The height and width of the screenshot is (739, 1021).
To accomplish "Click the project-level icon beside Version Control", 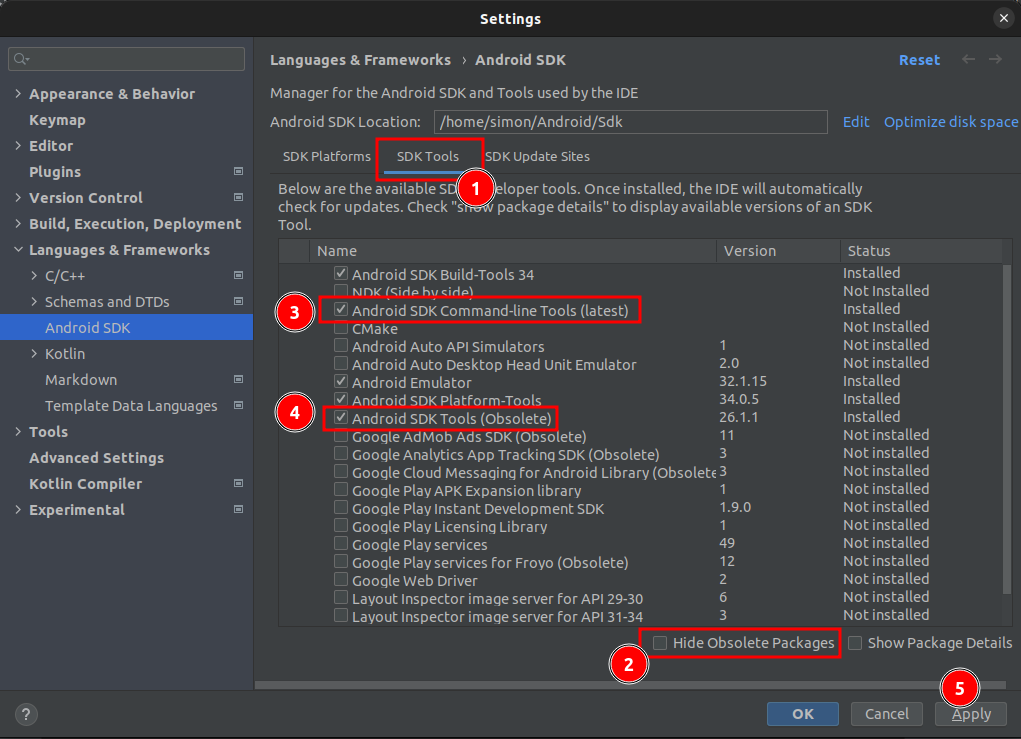I will point(238,198).
